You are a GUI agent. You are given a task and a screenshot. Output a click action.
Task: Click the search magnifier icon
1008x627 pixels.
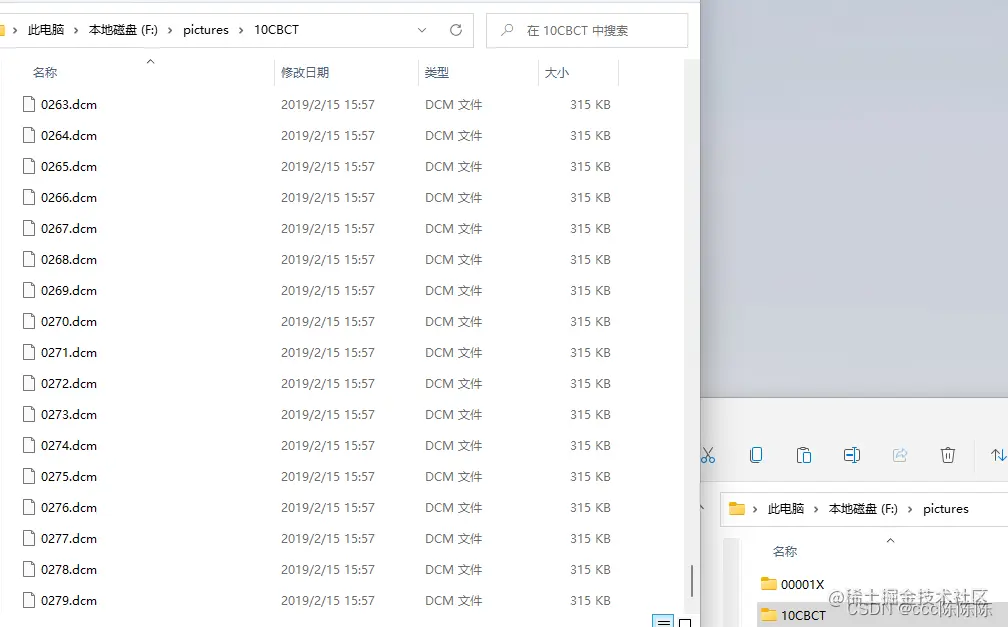pyautogui.click(x=507, y=30)
